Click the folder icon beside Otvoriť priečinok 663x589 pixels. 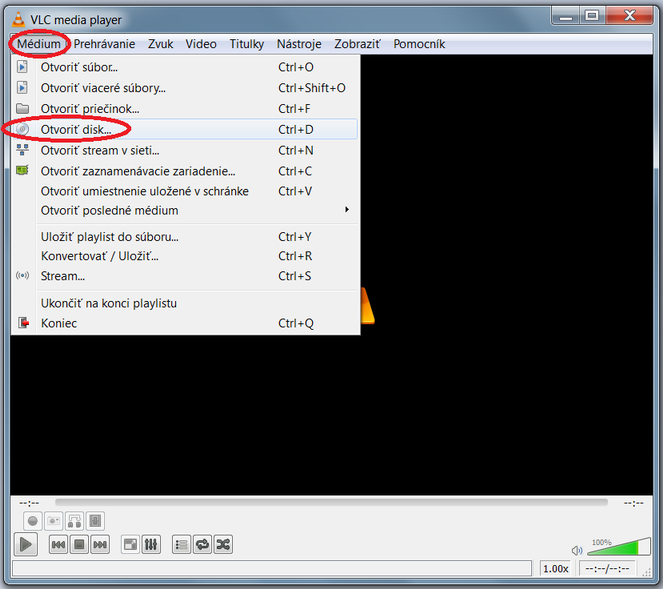[x=22, y=108]
